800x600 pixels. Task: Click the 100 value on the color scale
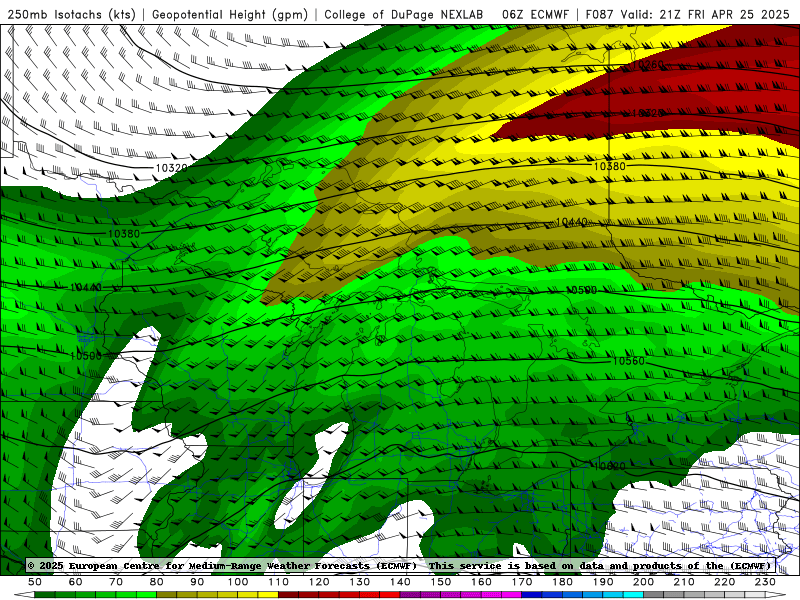coord(238,582)
